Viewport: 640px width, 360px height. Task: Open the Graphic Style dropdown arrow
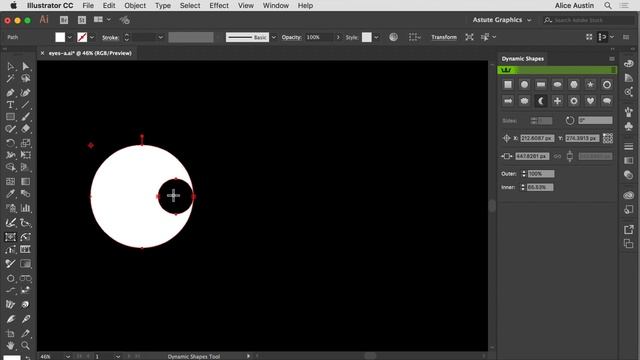[376, 37]
